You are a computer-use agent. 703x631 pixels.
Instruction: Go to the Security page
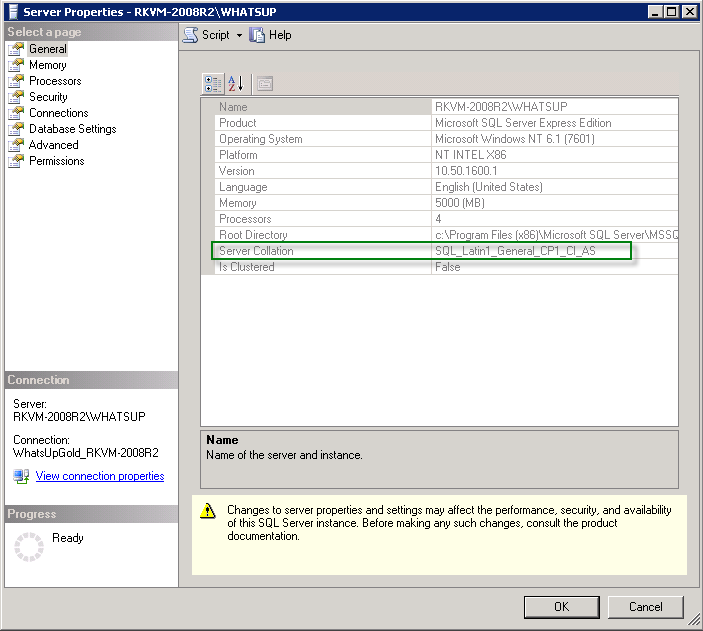48,97
